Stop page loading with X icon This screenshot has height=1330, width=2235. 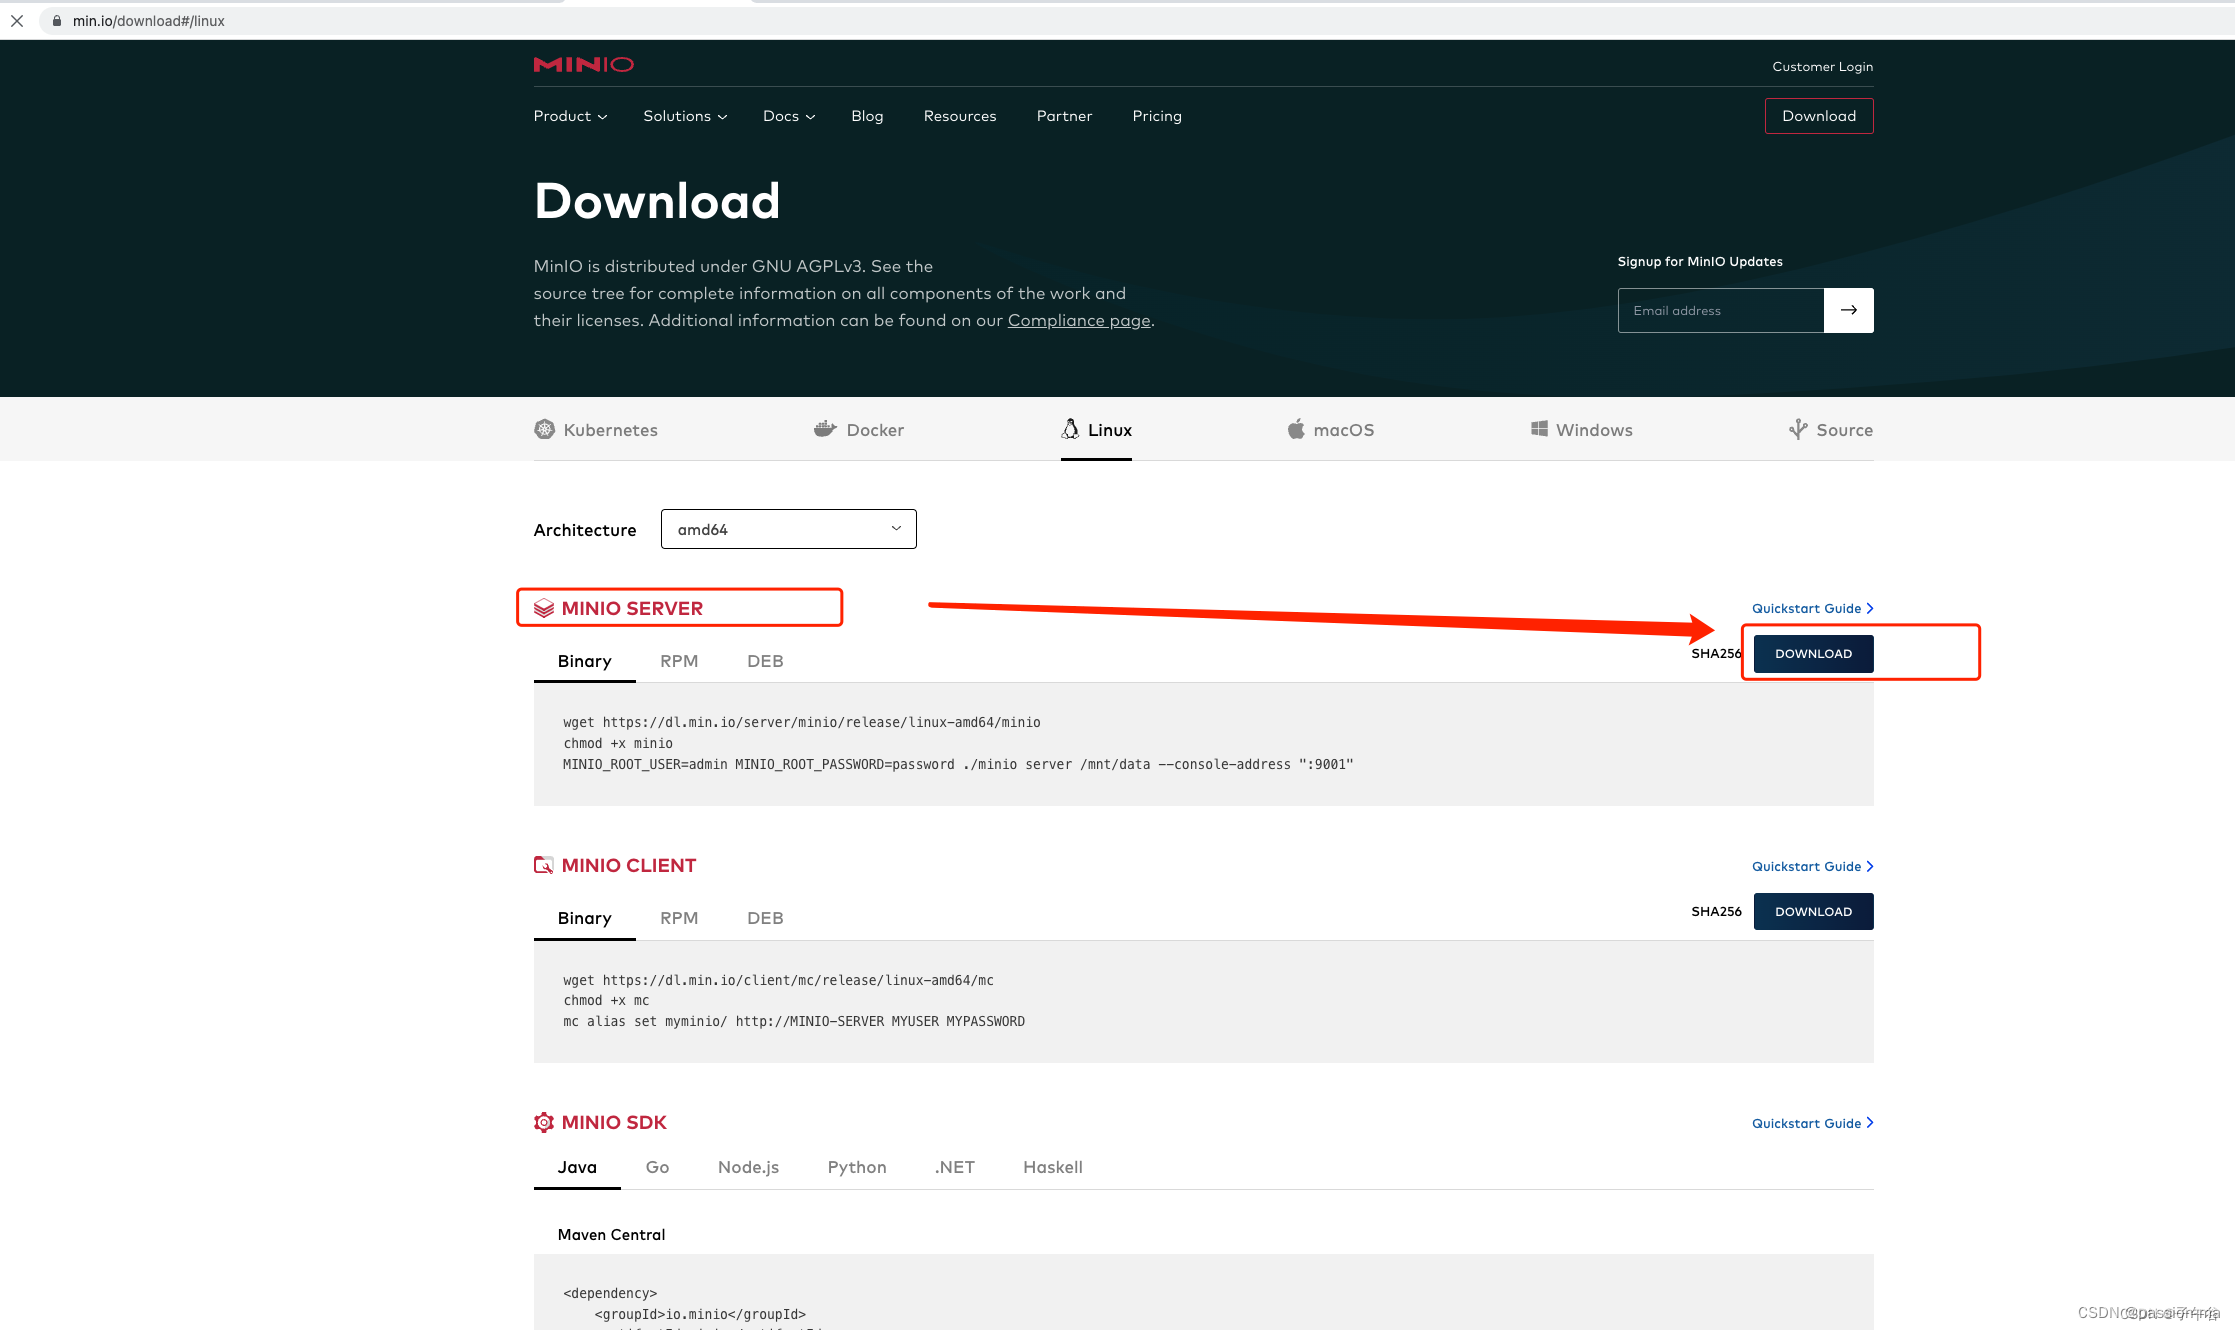[x=17, y=20]
